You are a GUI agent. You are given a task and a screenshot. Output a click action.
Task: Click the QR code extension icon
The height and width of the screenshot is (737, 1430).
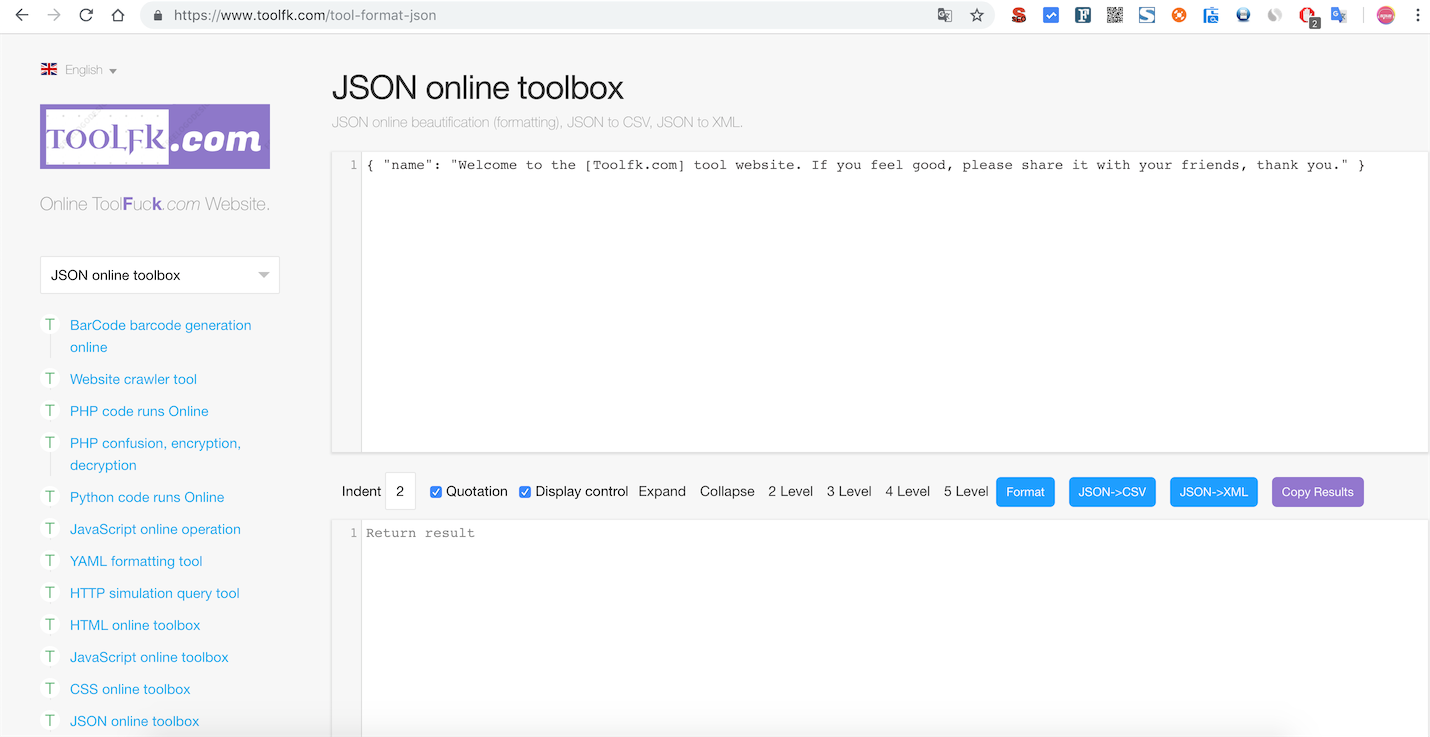click(x=1115, y=15)
